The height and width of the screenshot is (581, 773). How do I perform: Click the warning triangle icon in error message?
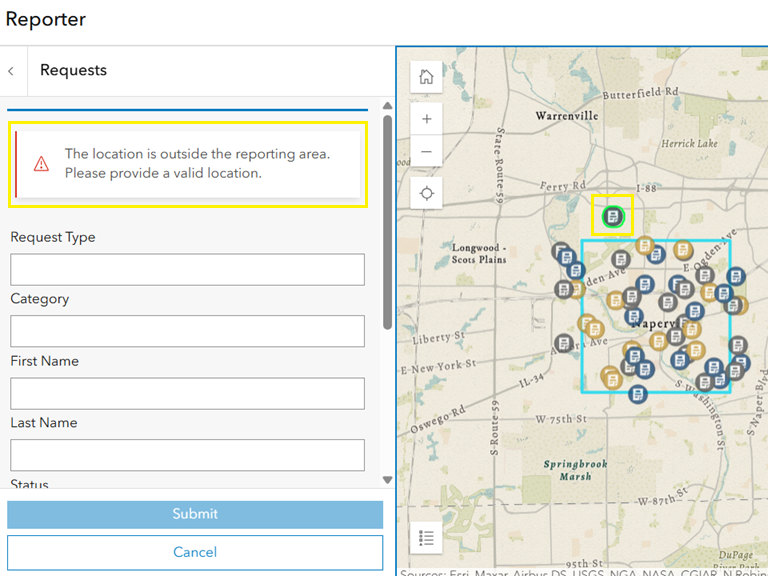point(41,164)
